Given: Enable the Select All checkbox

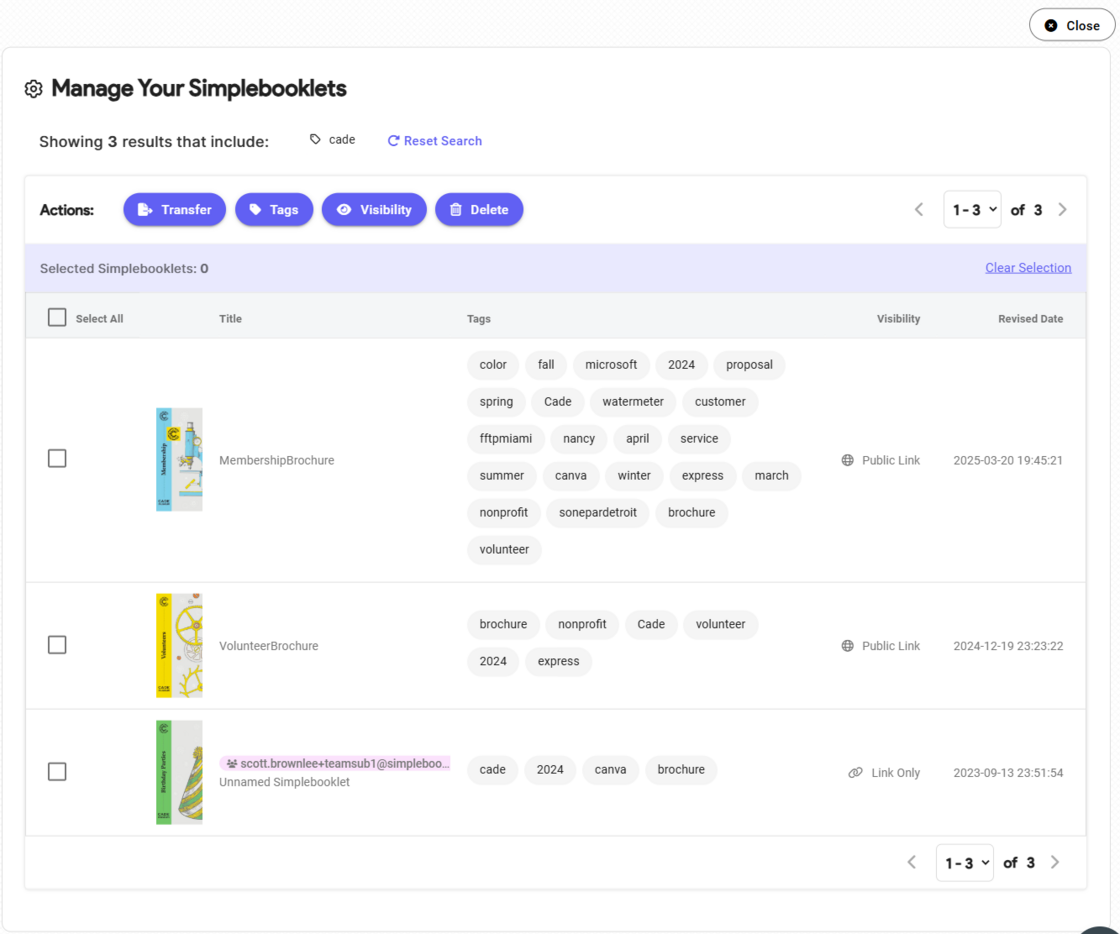Looking at the screenshot, I should click(x=57, y=316).
